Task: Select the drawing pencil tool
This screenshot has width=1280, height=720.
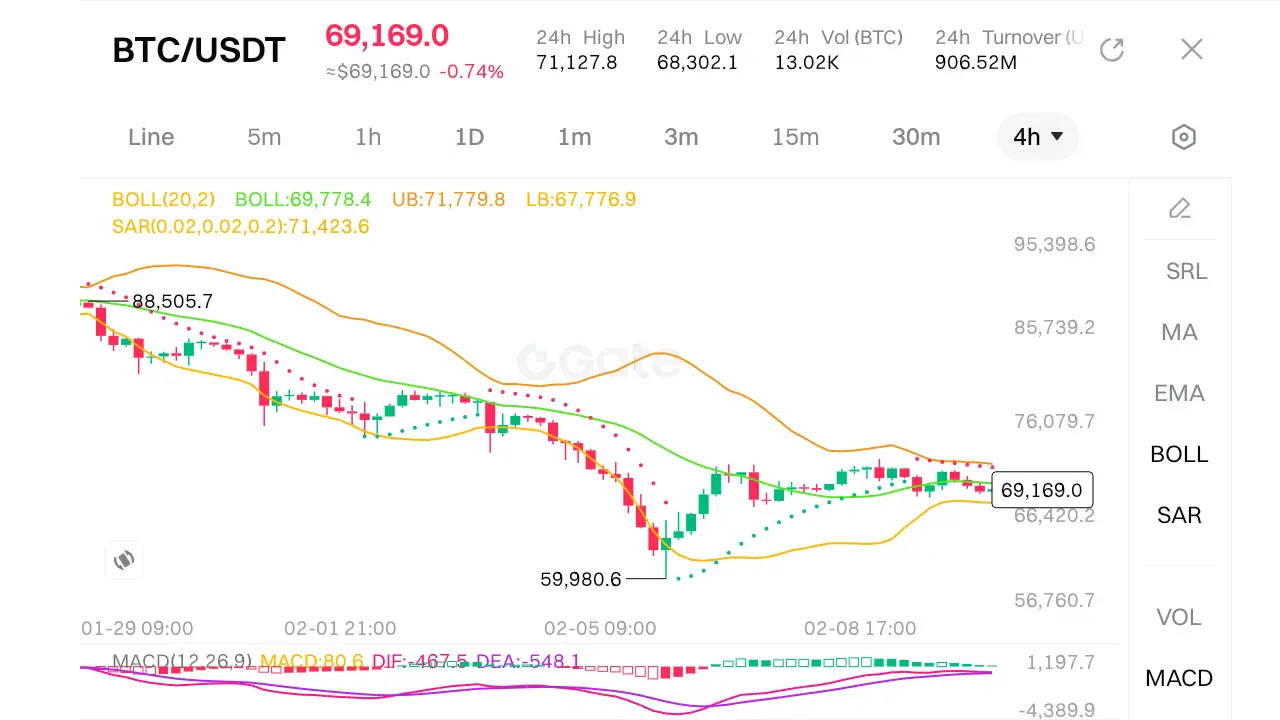Action: pyautogui.click(x=1180, y=208)
